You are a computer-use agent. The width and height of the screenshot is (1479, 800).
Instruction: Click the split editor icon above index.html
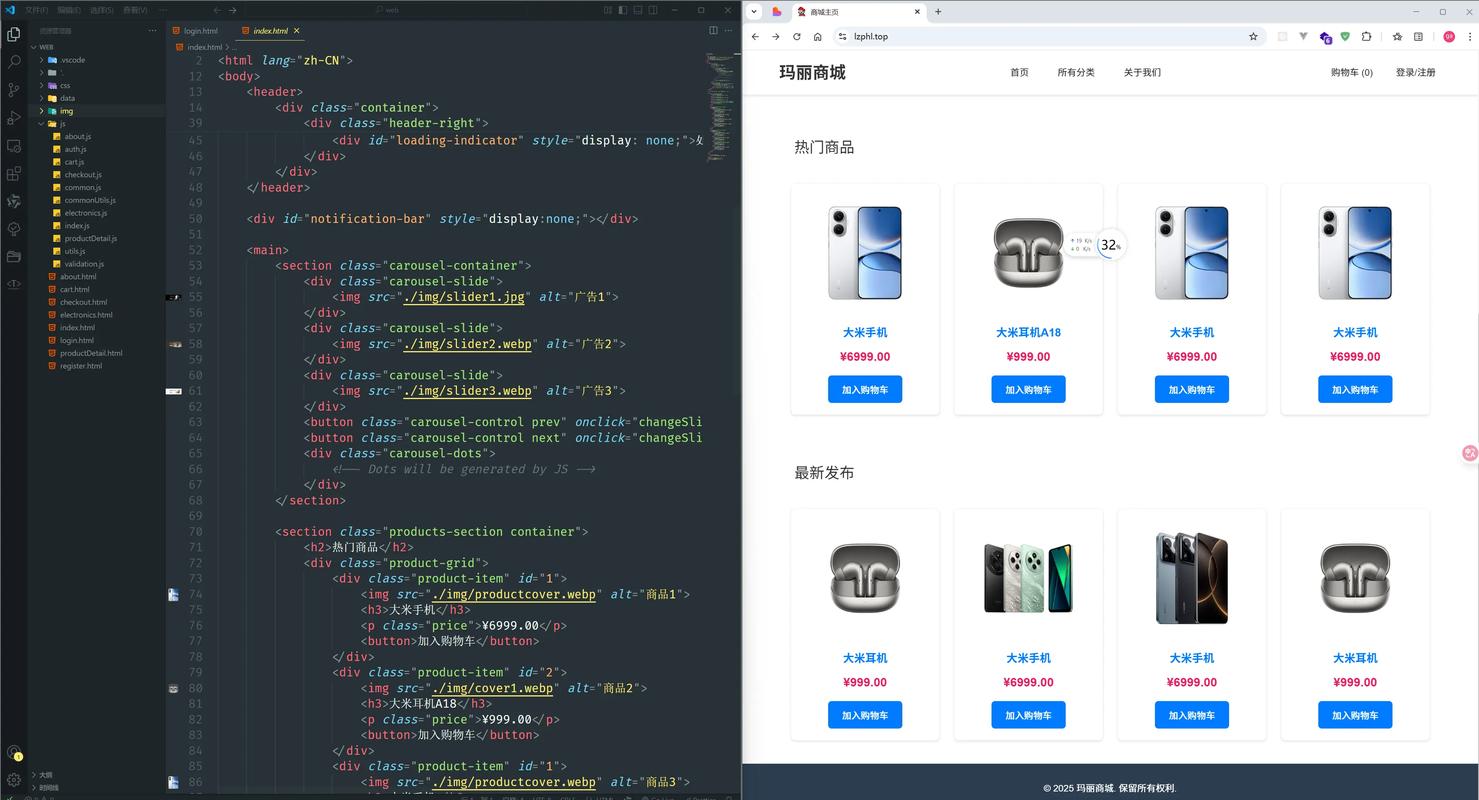711,30
